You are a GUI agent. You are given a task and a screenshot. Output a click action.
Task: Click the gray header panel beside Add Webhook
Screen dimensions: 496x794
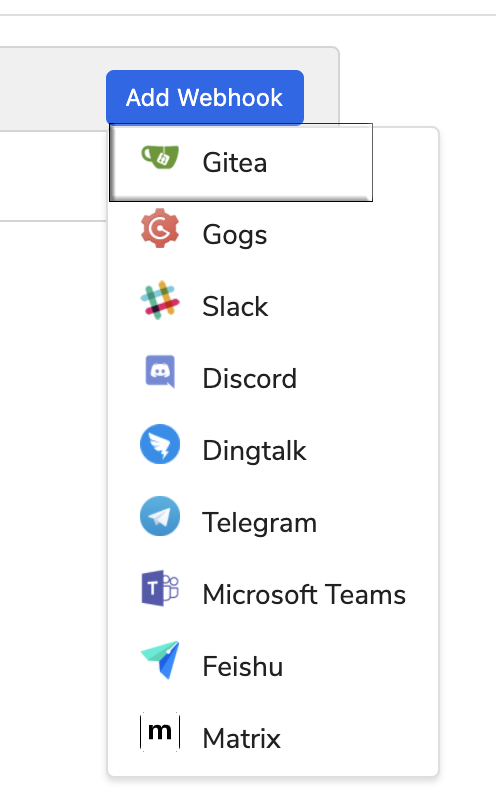[x=51, y=89]
